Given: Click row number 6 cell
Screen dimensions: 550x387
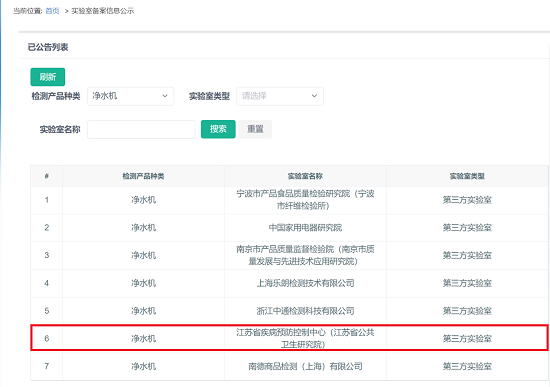Looking at the screenshot, I should coord(47,339).
